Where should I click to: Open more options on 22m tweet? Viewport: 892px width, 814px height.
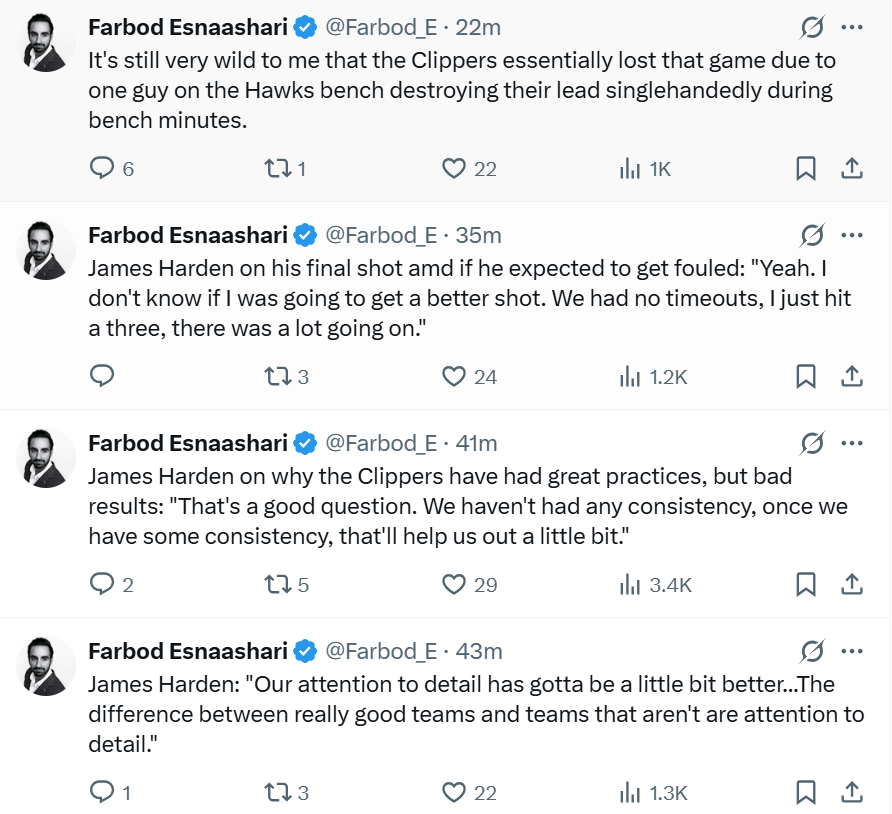pyautogui.click(x=851, y=27)
